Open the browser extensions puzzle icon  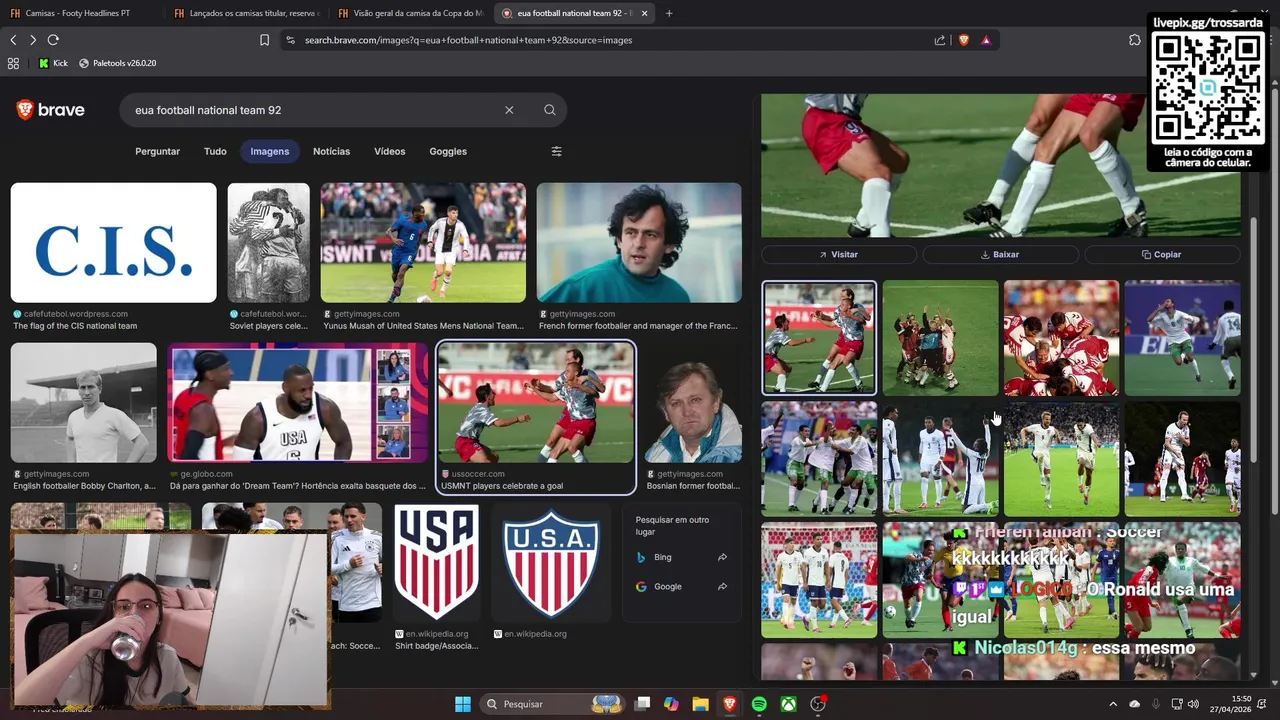coord(1134,40)
